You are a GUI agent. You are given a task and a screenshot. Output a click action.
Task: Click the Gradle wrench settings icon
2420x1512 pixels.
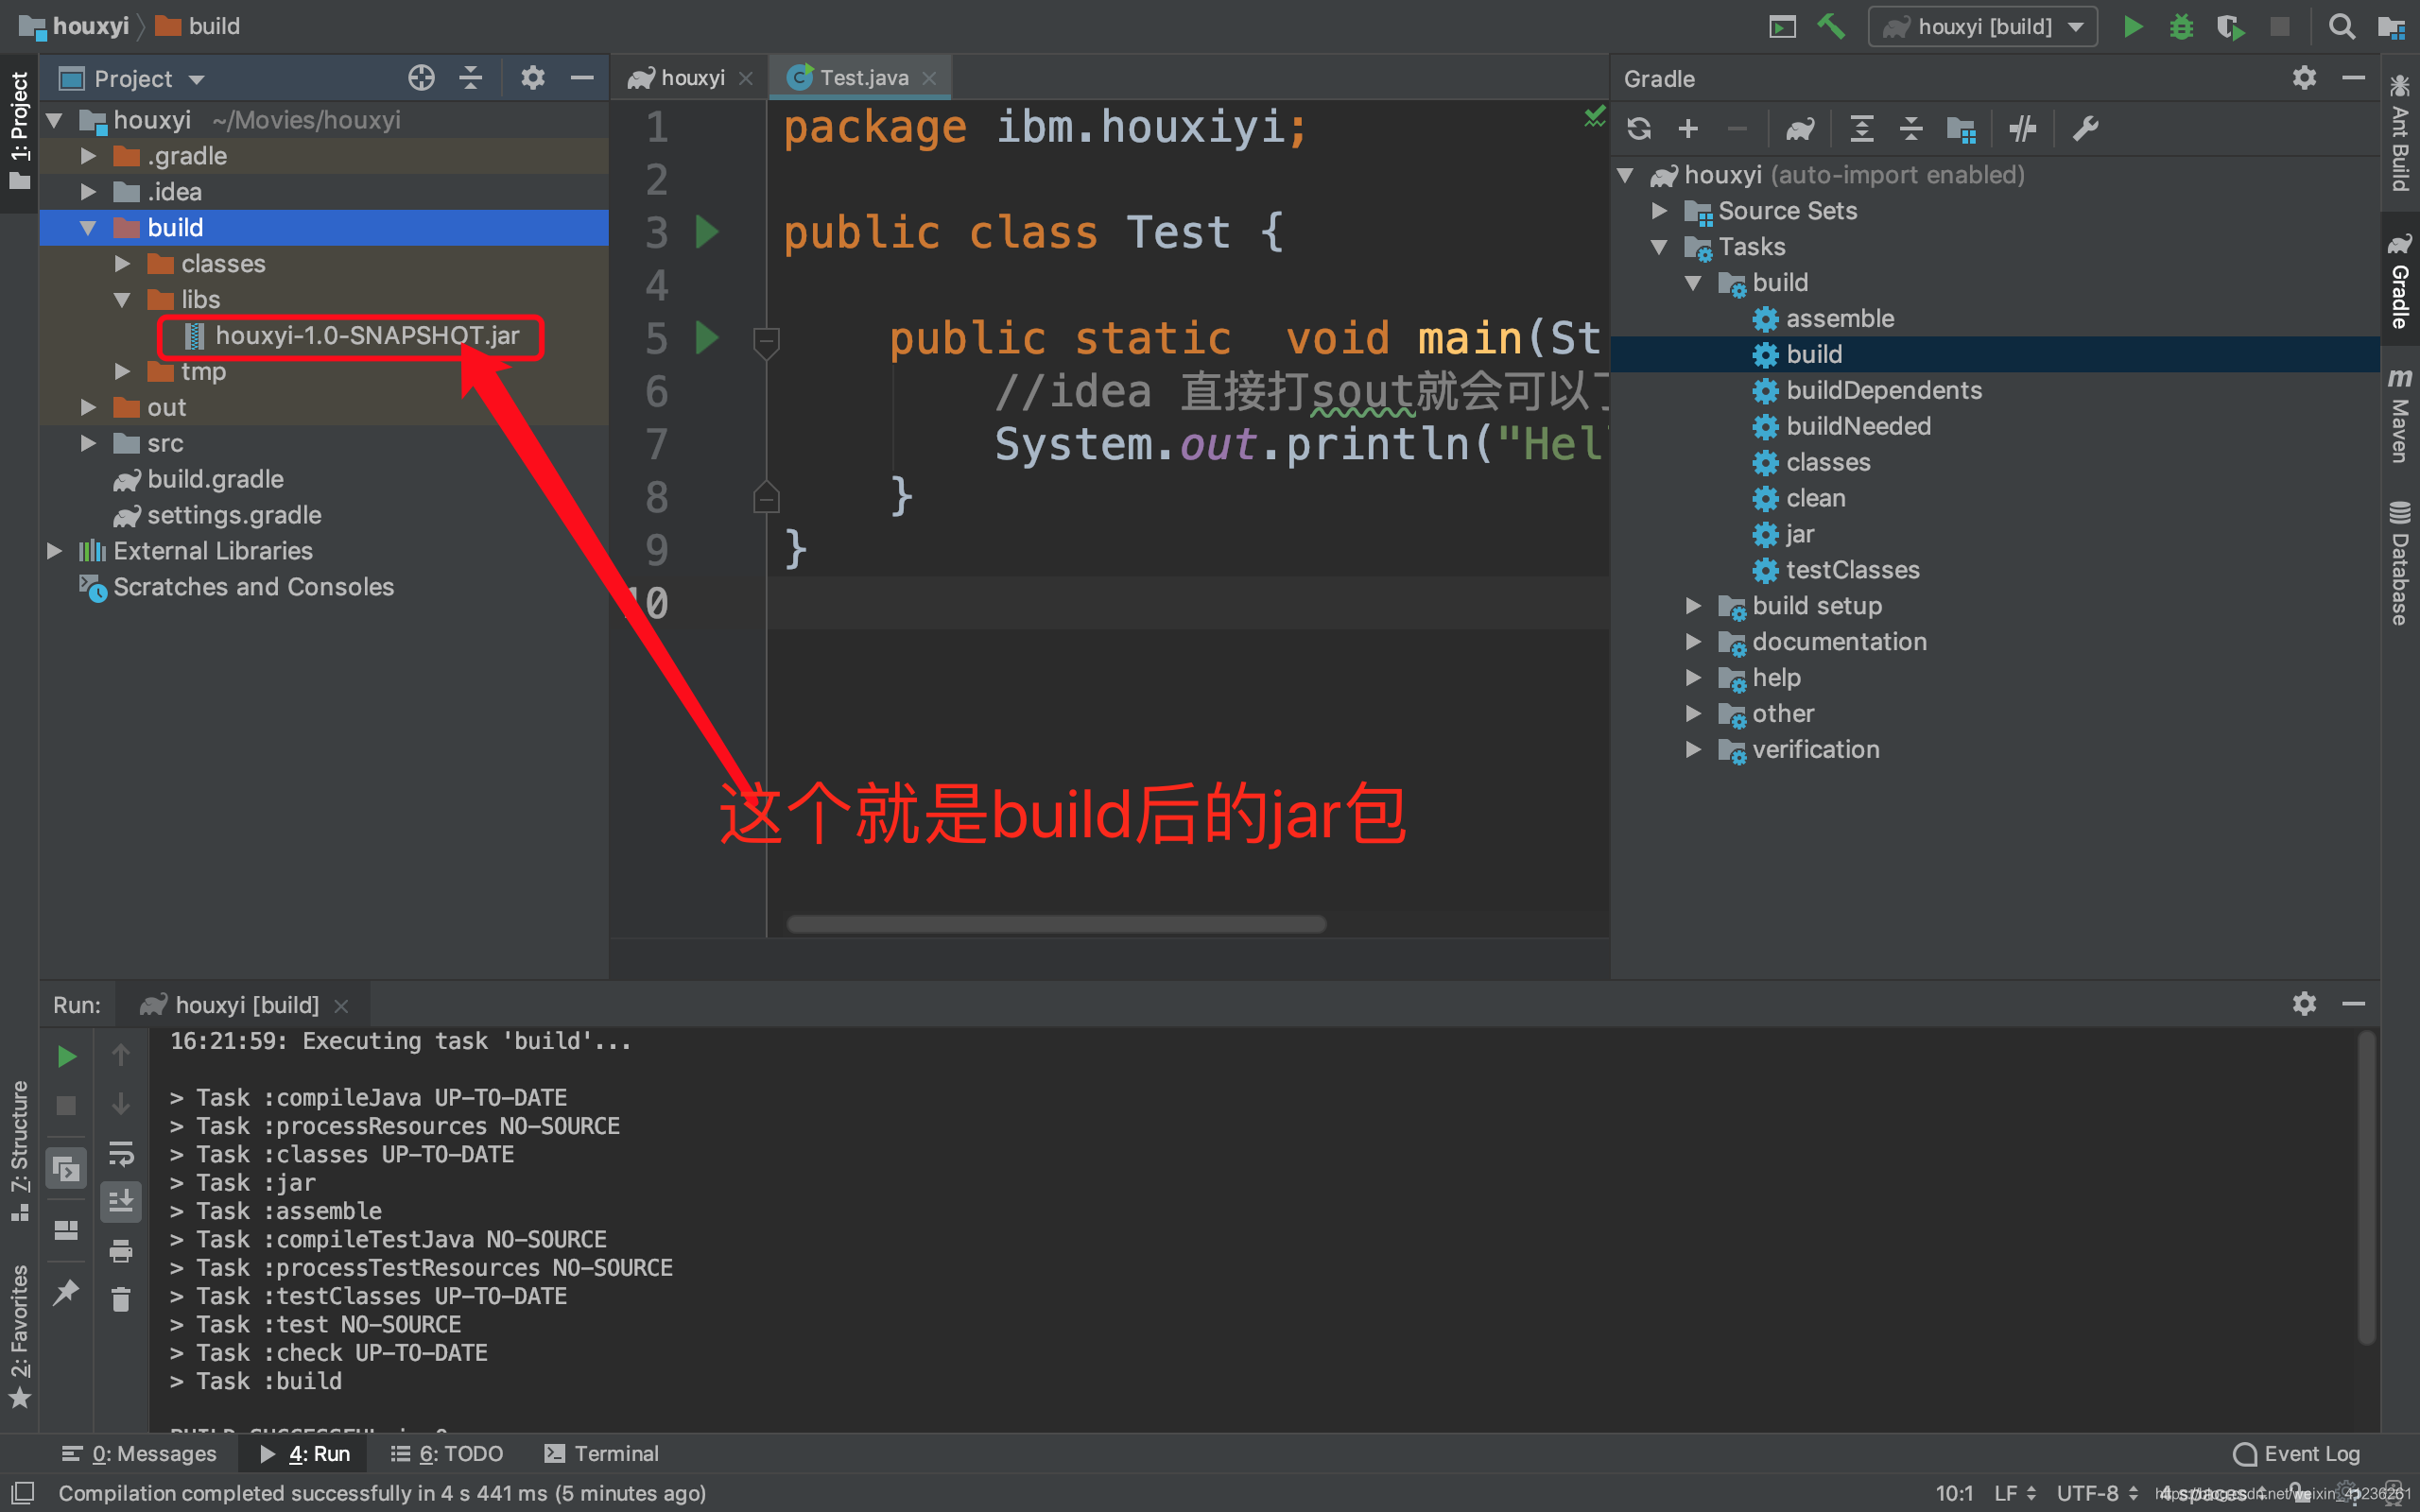[2086, 129]
